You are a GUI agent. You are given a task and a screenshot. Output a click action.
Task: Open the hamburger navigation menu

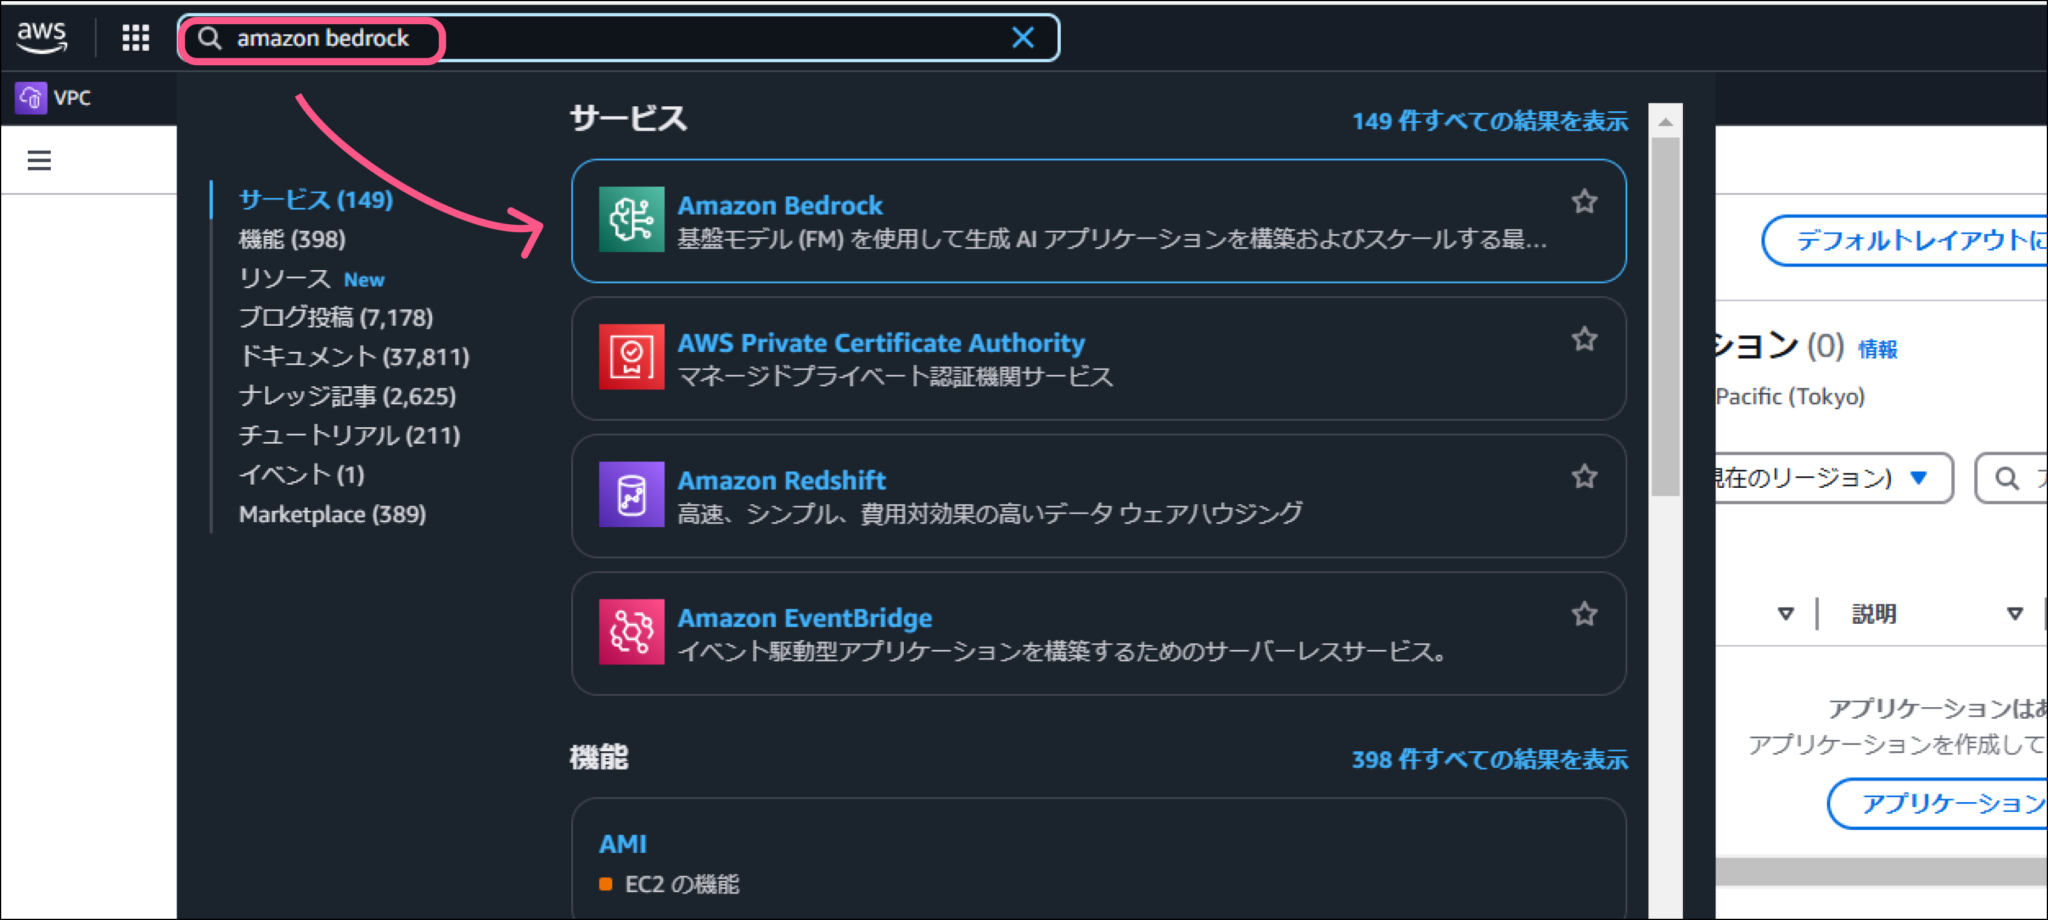click(38, 160)
